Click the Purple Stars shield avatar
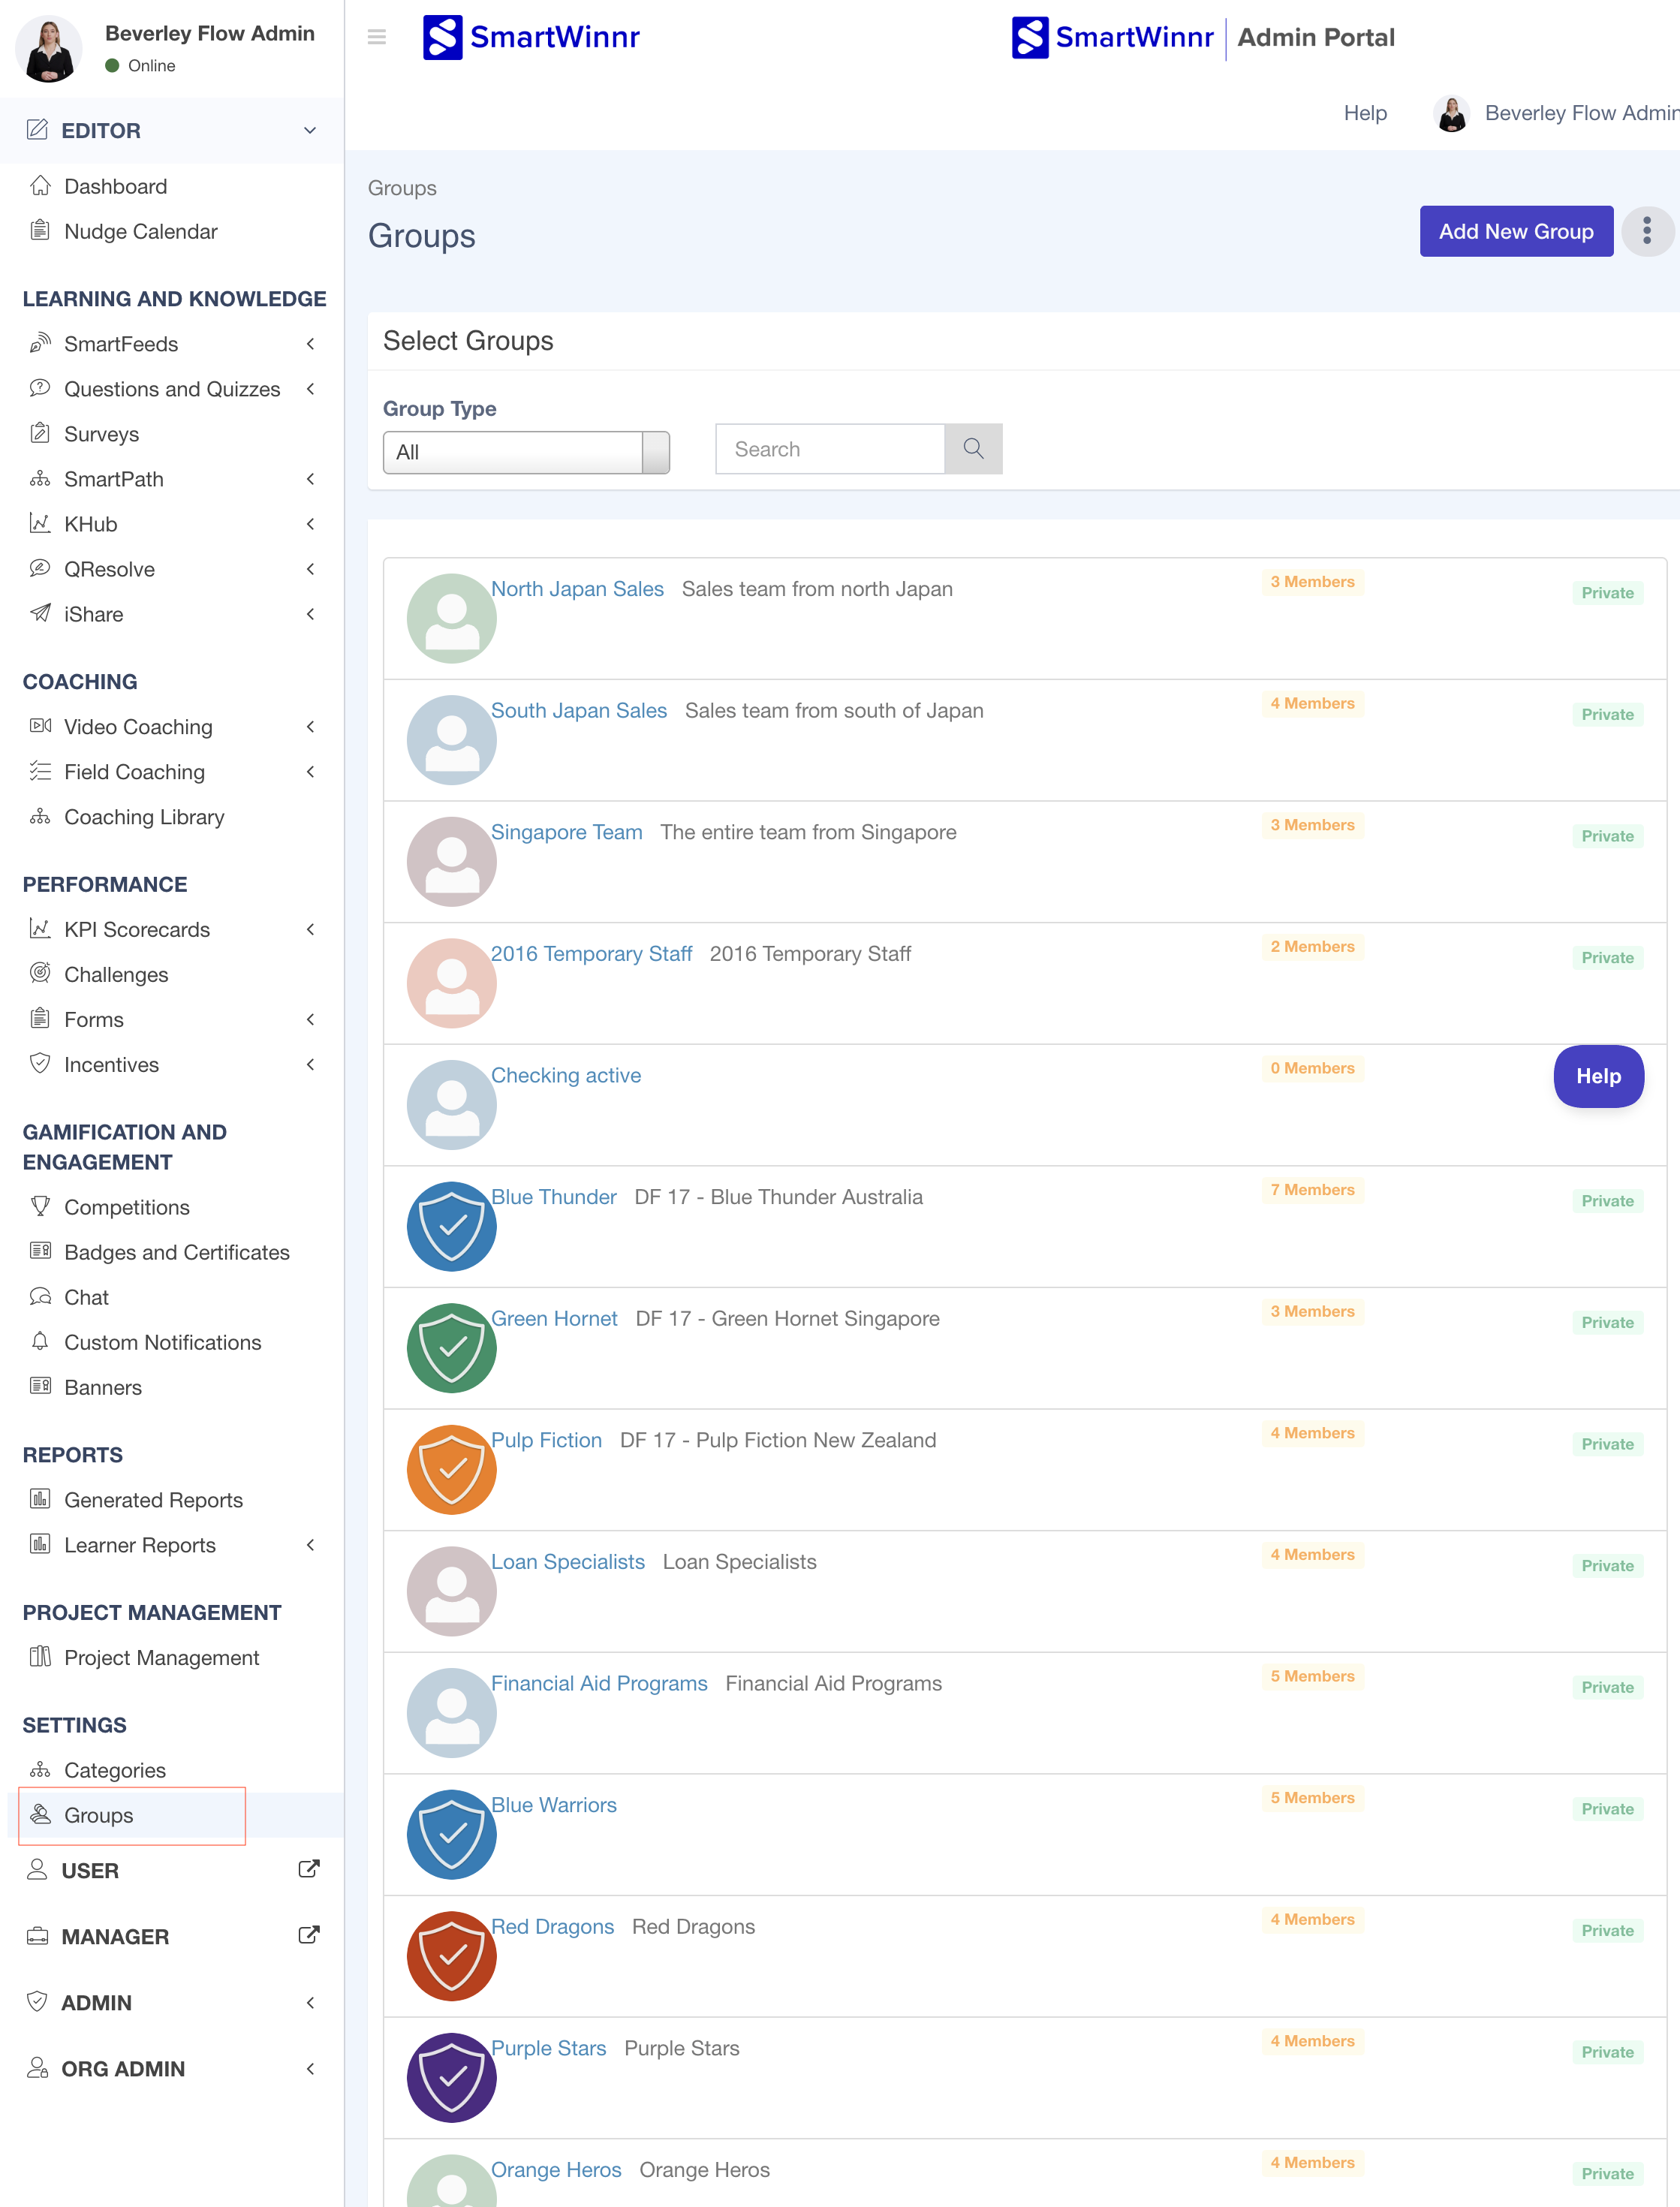This screenshot has height=2207, width=1680. [452, 2077]
